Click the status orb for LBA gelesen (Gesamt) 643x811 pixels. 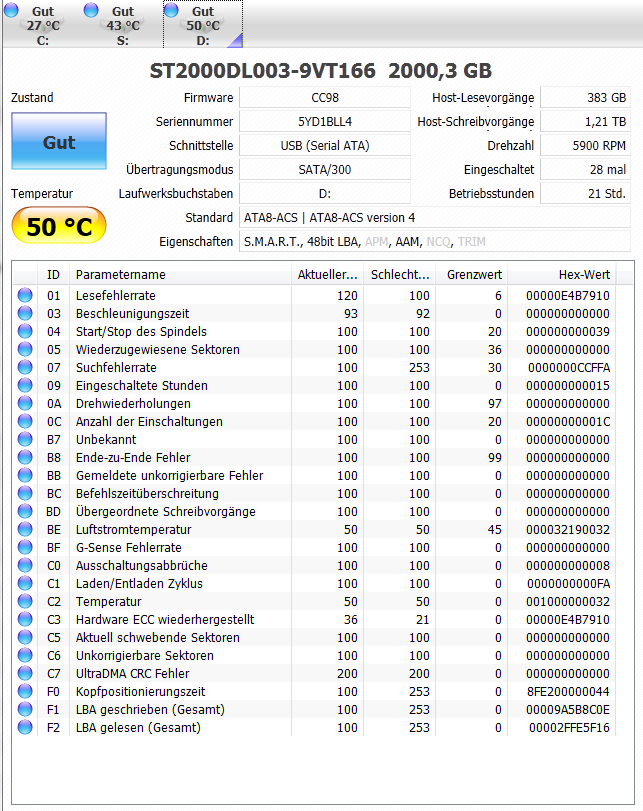[25, 727]
